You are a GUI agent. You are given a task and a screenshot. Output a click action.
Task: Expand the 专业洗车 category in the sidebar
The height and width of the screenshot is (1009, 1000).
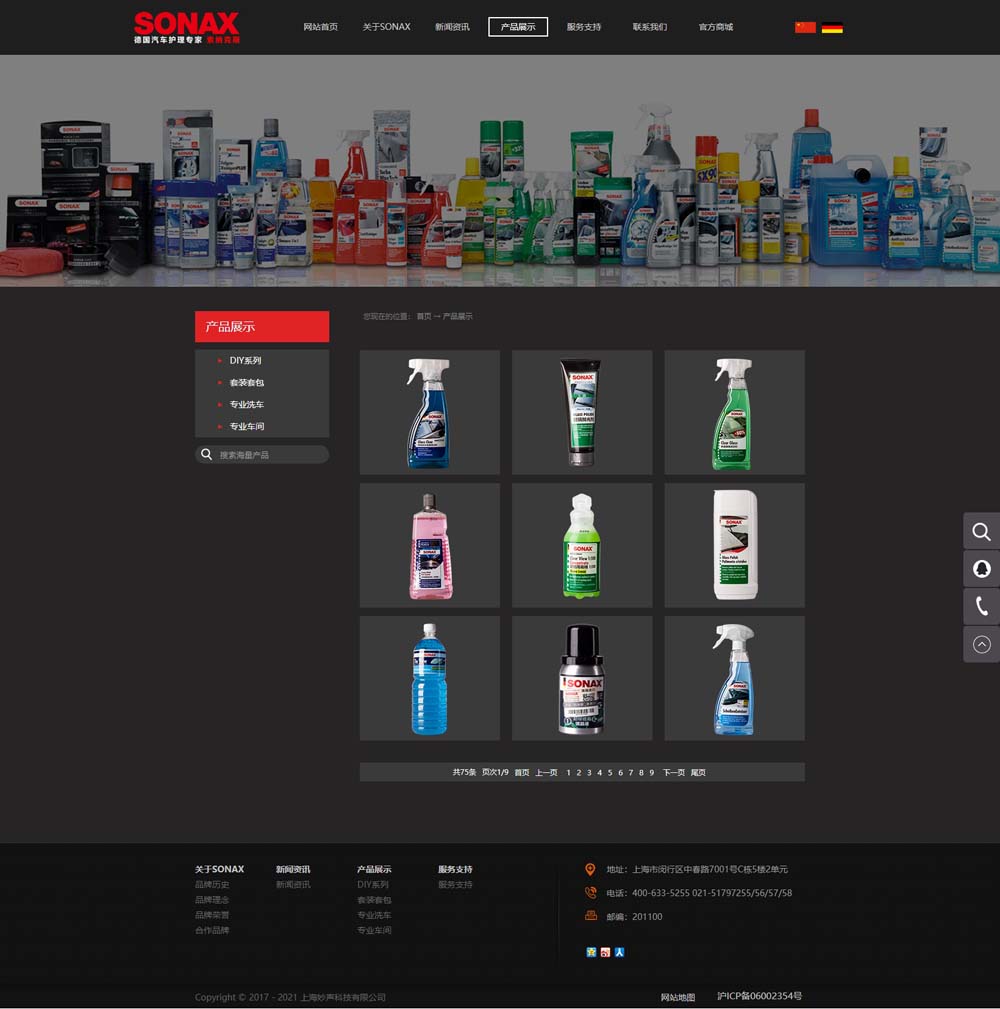pyautogui.click(x=246, y=404)
